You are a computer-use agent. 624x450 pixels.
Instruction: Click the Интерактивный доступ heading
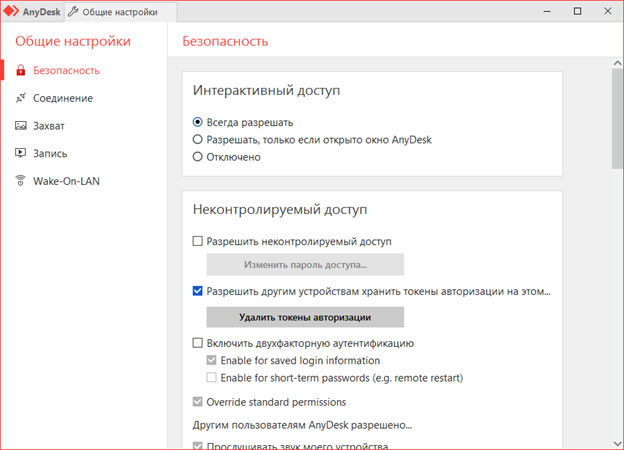[266, 90]
